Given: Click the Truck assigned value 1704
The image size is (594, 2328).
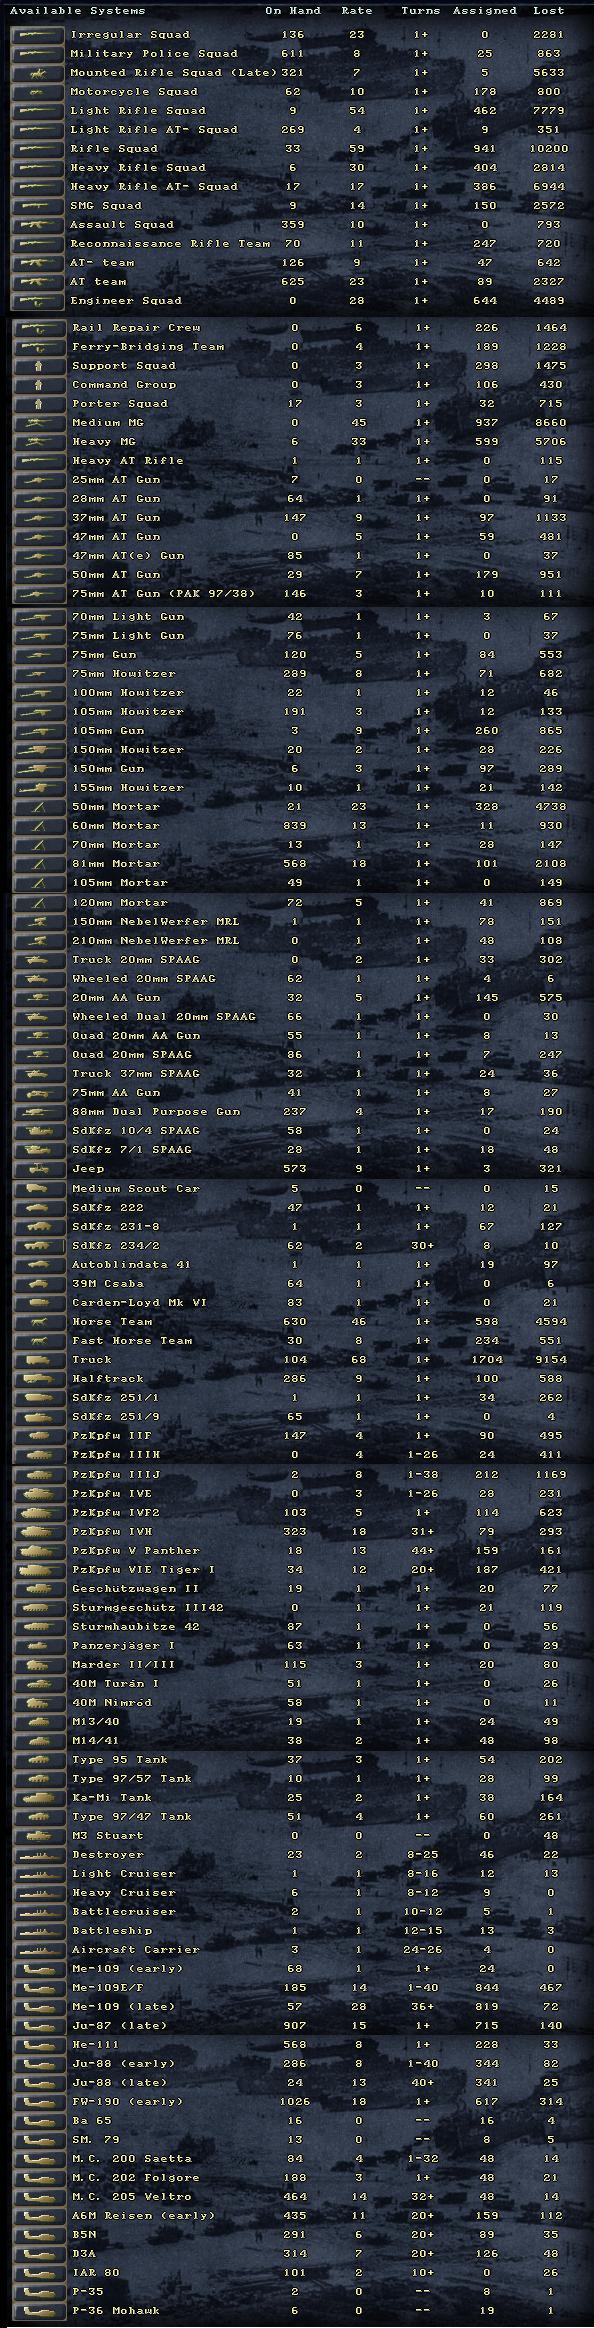Looking at the screenshot, I should click(487, 1360).
